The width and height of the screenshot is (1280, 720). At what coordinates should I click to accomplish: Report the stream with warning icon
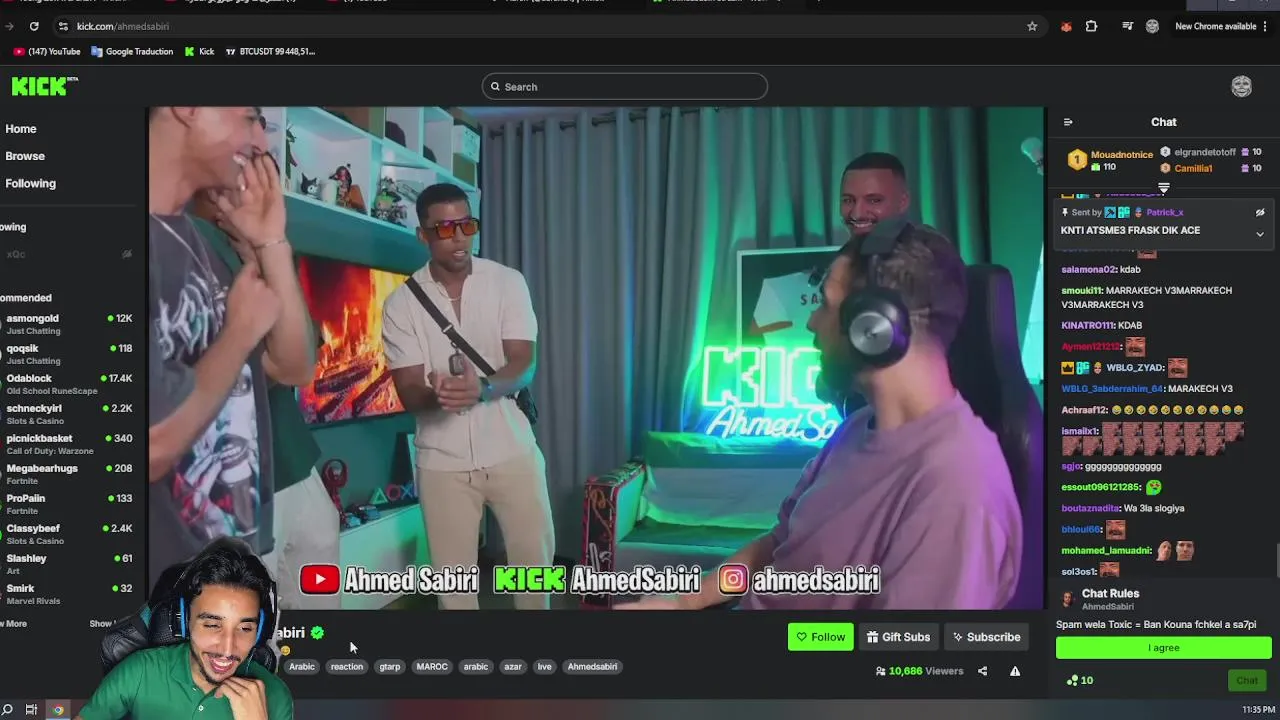click(1015, 671)
